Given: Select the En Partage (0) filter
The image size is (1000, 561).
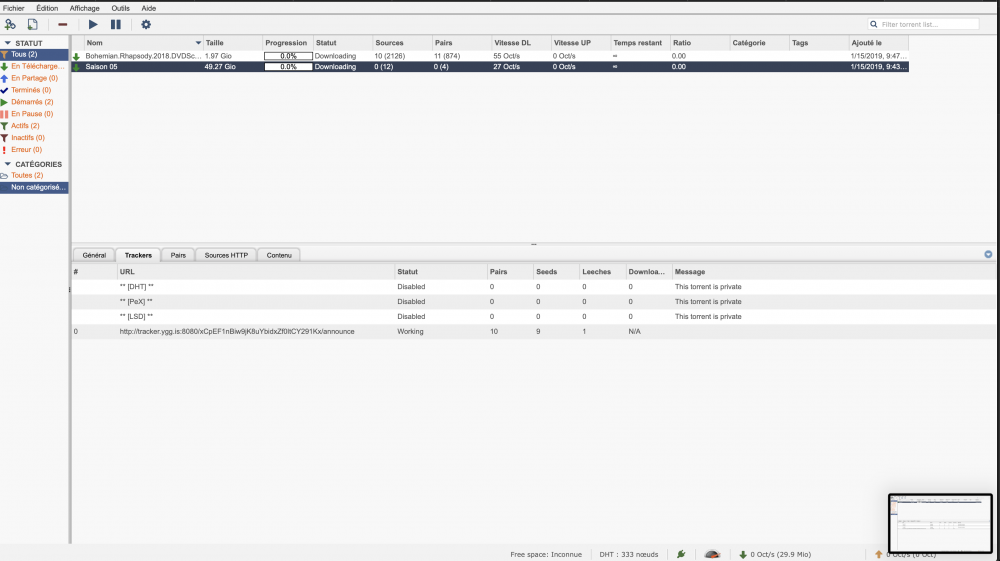Looking at the screenshot, I should point(34,78).
